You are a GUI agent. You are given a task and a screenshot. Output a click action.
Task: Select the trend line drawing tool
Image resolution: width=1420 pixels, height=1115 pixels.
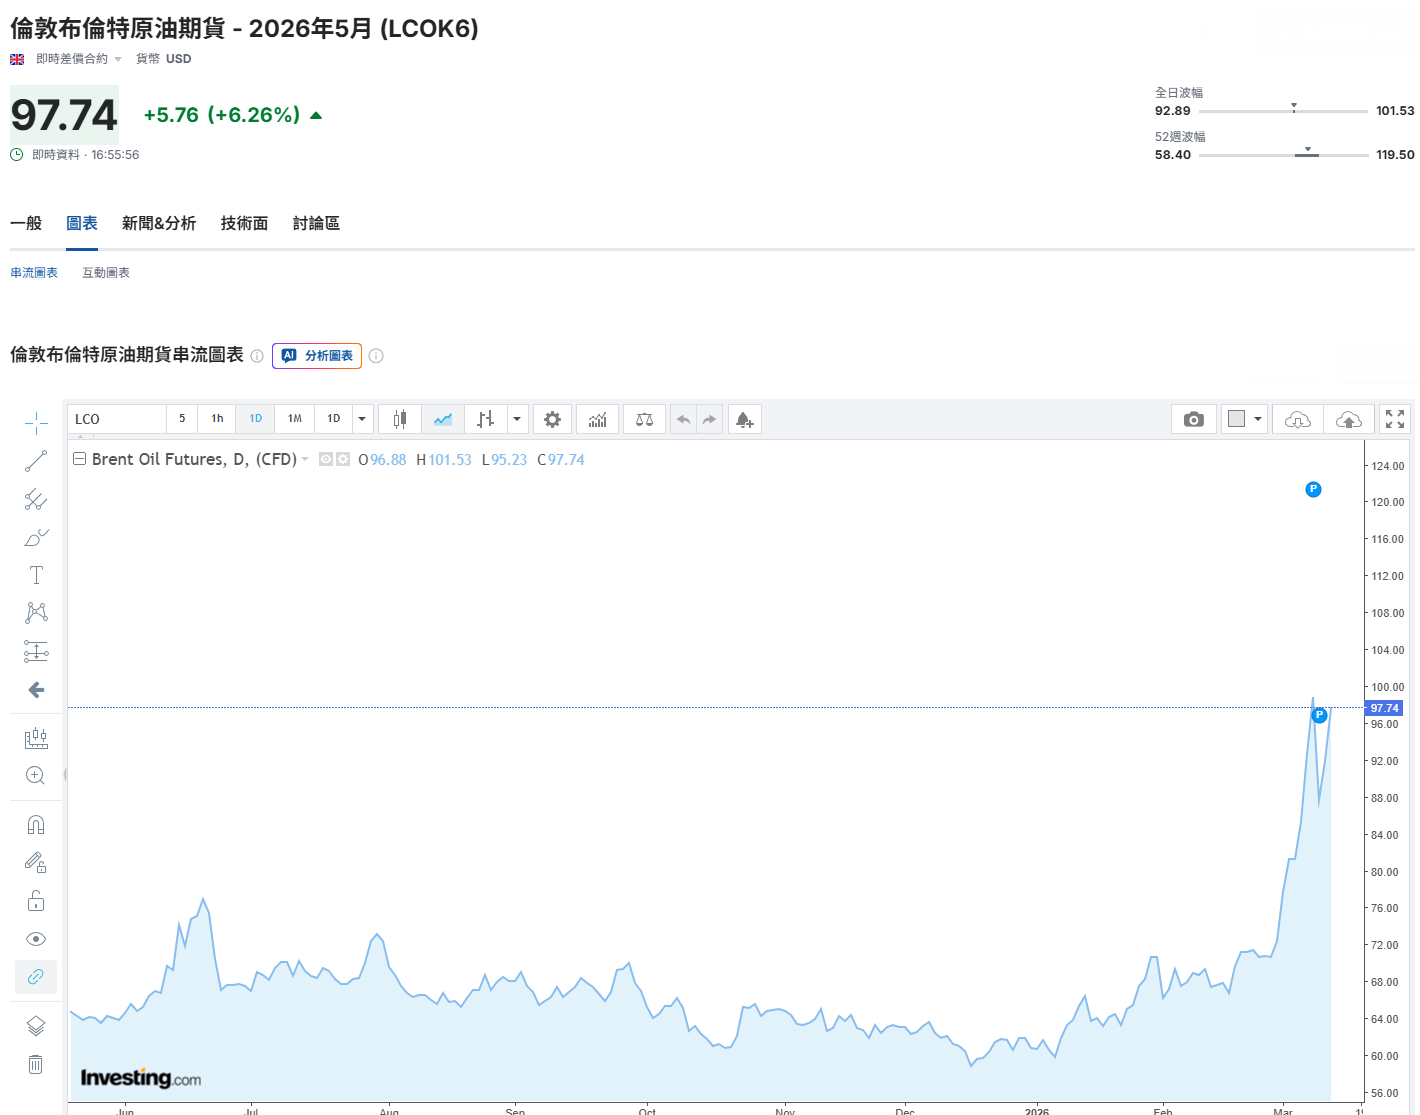[x=36, y=461]
